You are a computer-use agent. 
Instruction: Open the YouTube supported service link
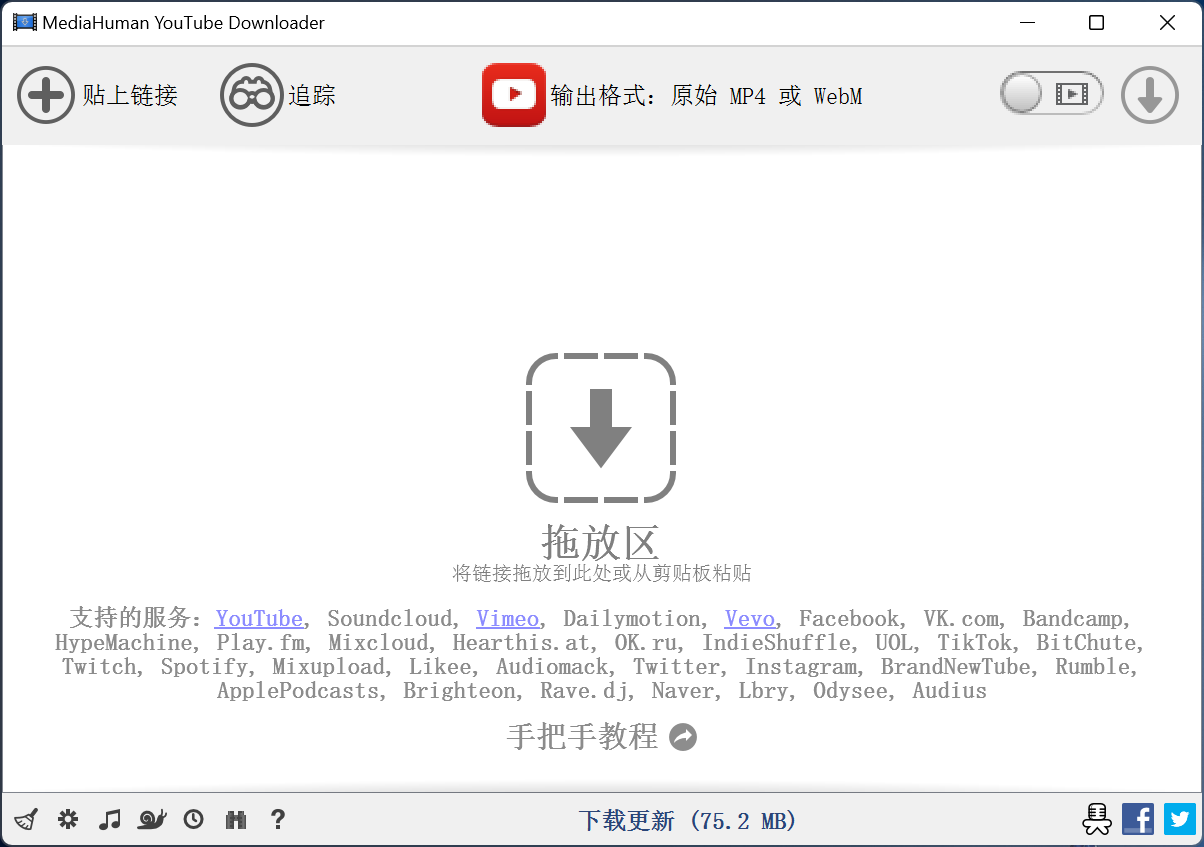pyautogui.click(x=259, y=619)
